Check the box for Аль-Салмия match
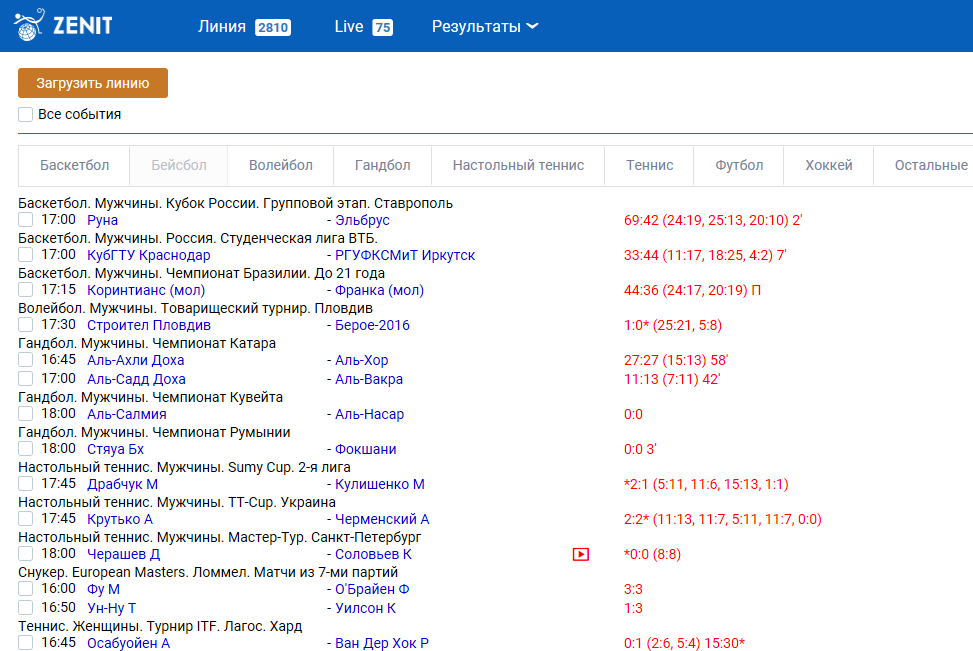The width and height of the screenshot is (973, 651). pos(25,414)
